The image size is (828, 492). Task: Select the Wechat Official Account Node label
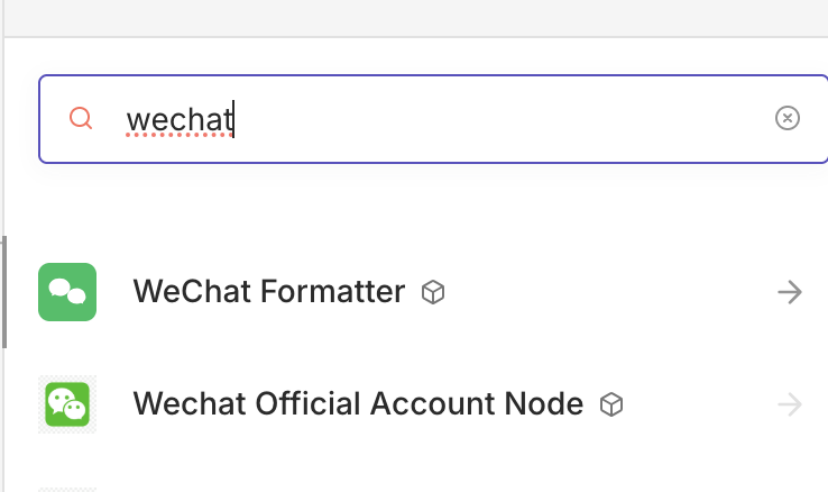(357, 404)
